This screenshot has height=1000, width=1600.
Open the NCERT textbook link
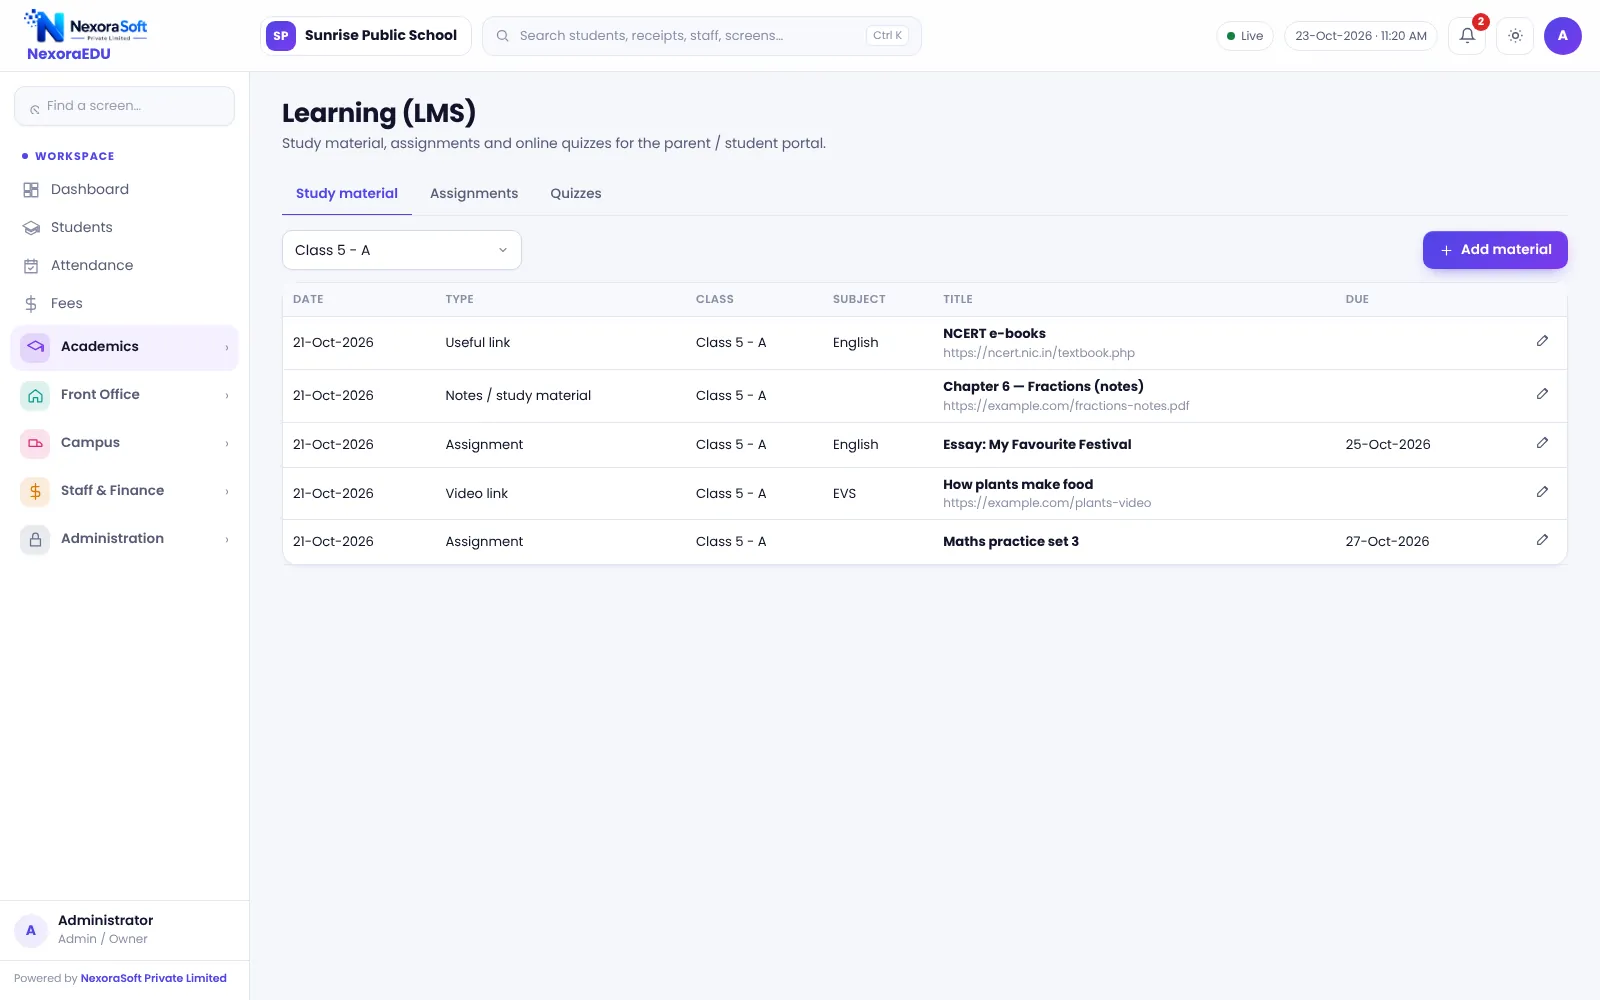coord(1039,353)
